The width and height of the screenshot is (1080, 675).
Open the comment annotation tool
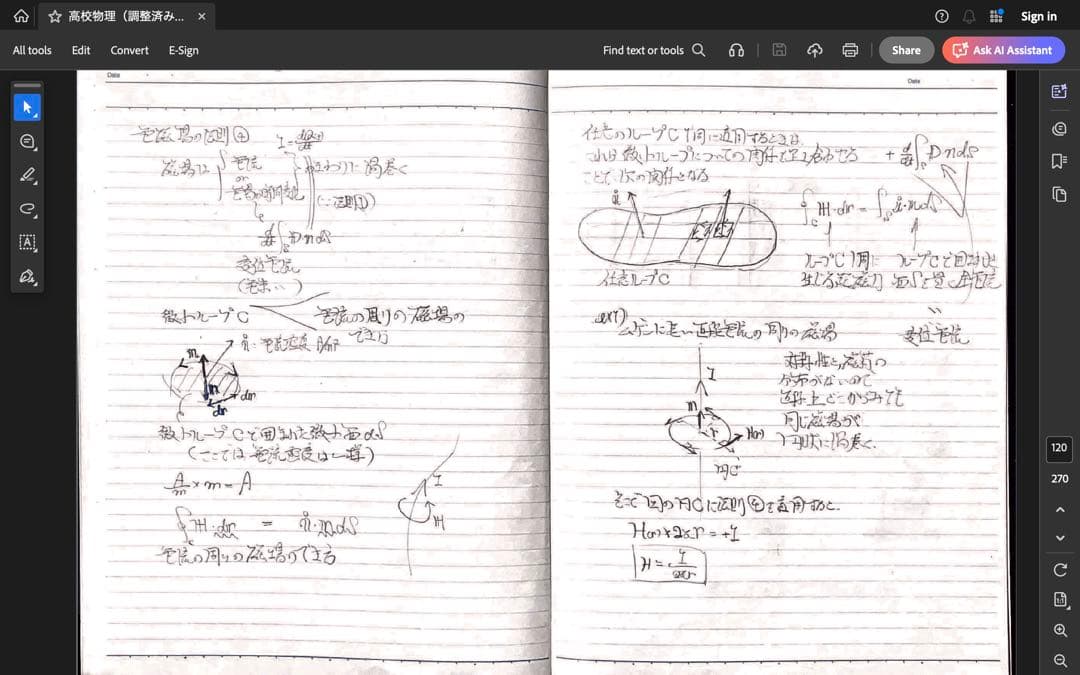tap(28, 142)
